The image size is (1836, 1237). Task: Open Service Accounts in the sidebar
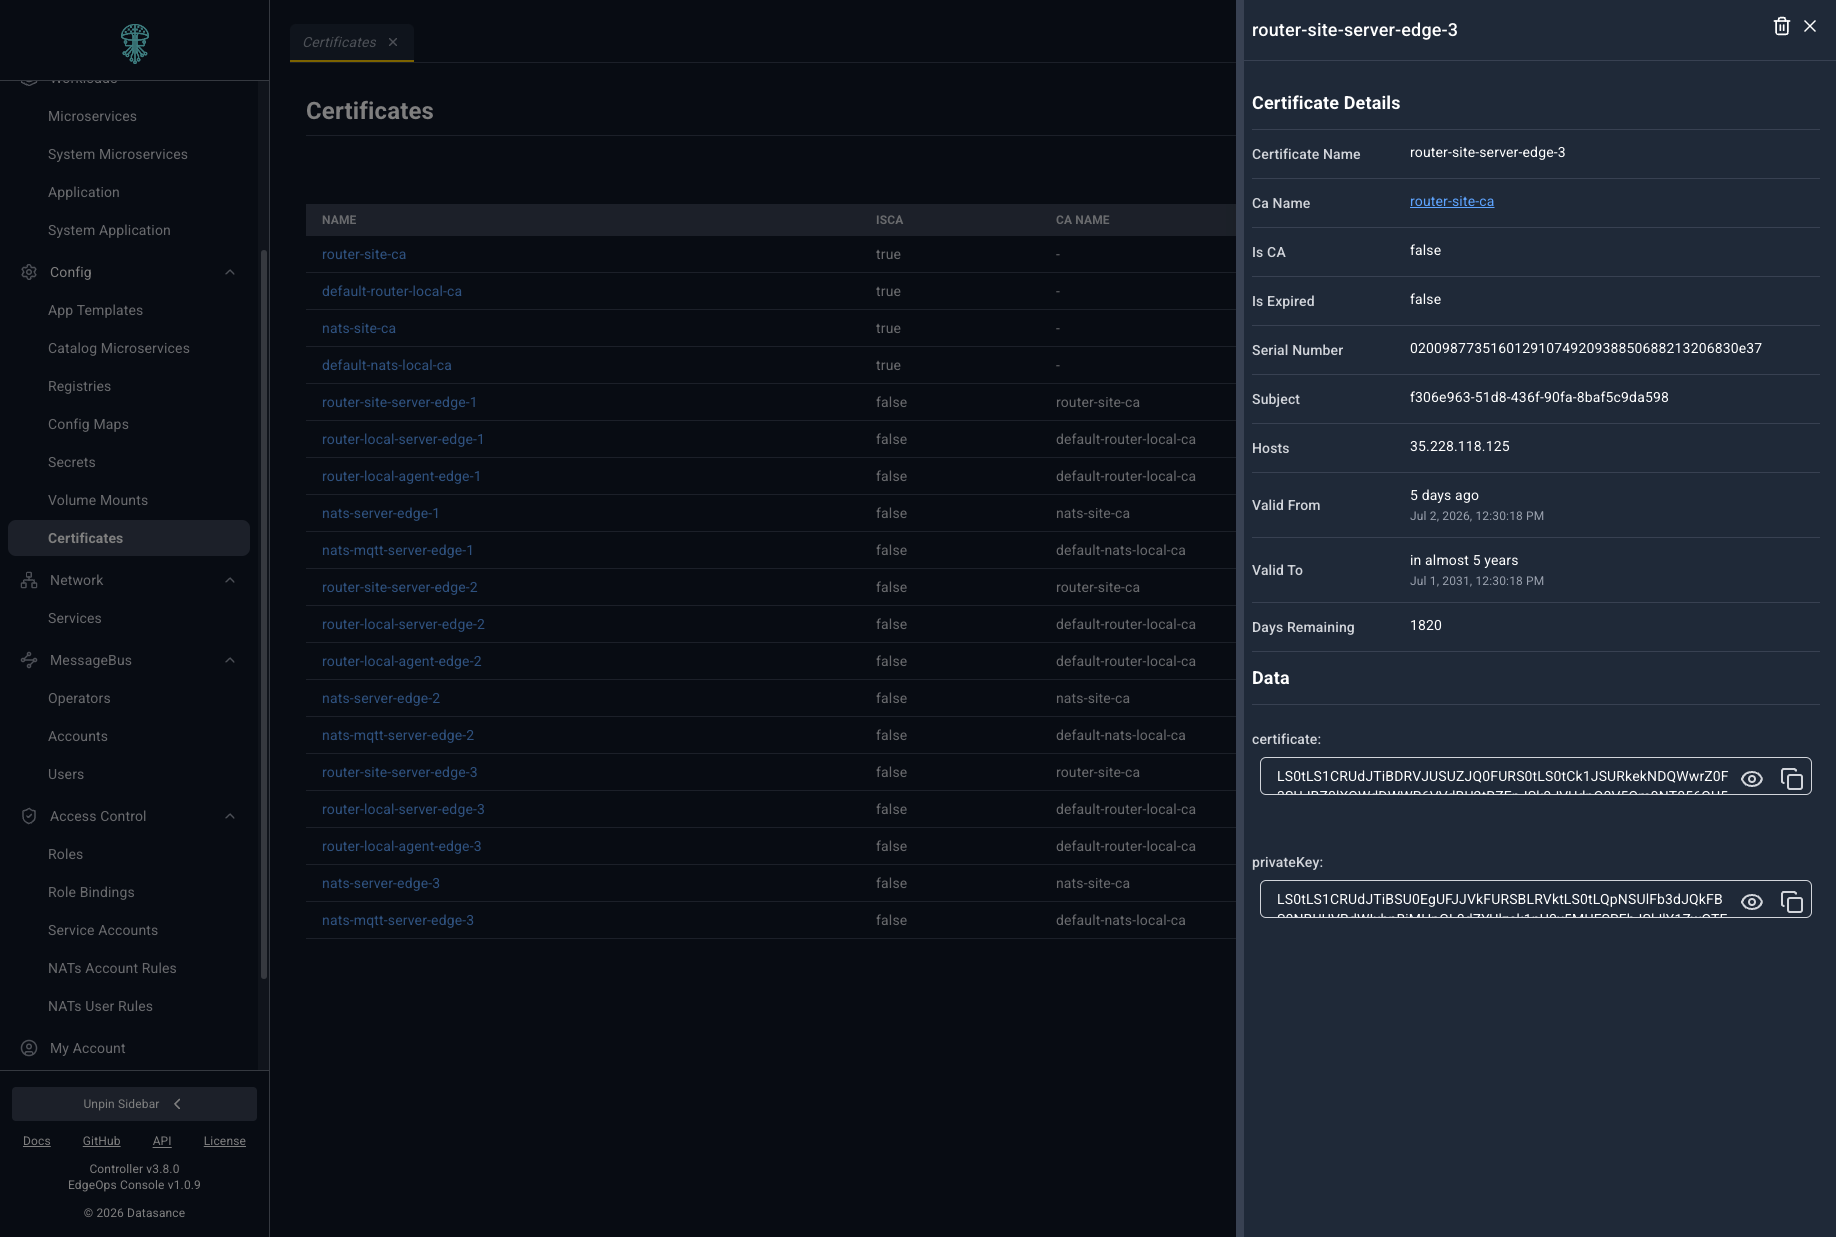pyautogui.click(x=103, y=930)
